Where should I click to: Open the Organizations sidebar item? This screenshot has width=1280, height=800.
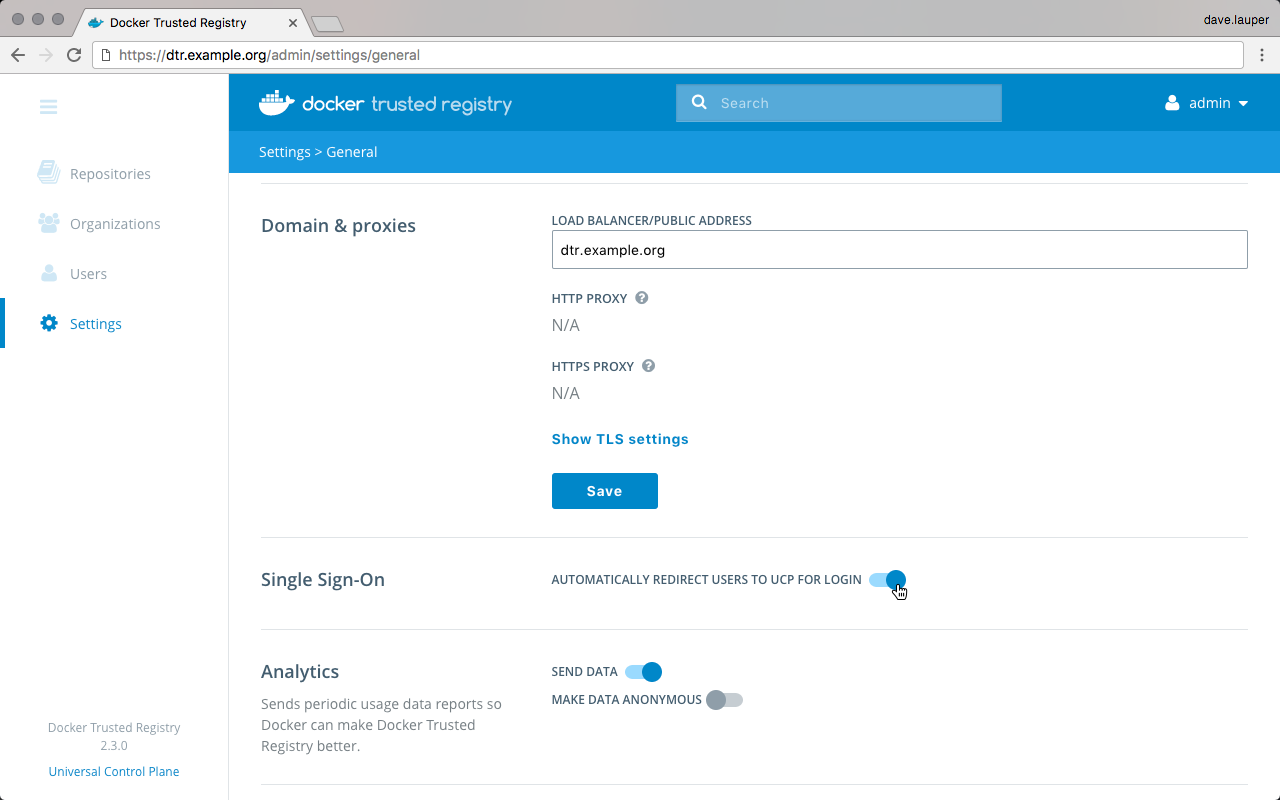click(x=114, y=224)
